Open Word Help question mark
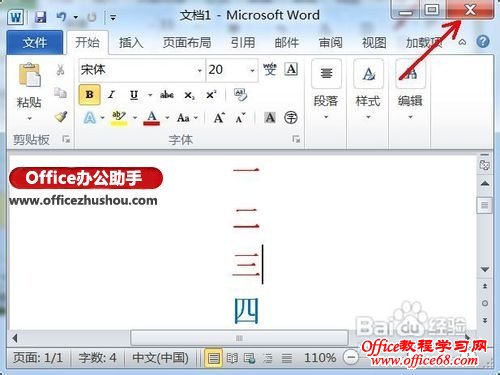 [x=483, y=42]
